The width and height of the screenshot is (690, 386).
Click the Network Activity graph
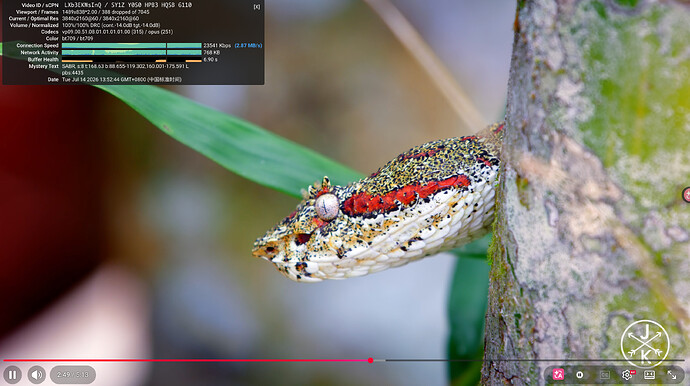click(x=132, y=52)
